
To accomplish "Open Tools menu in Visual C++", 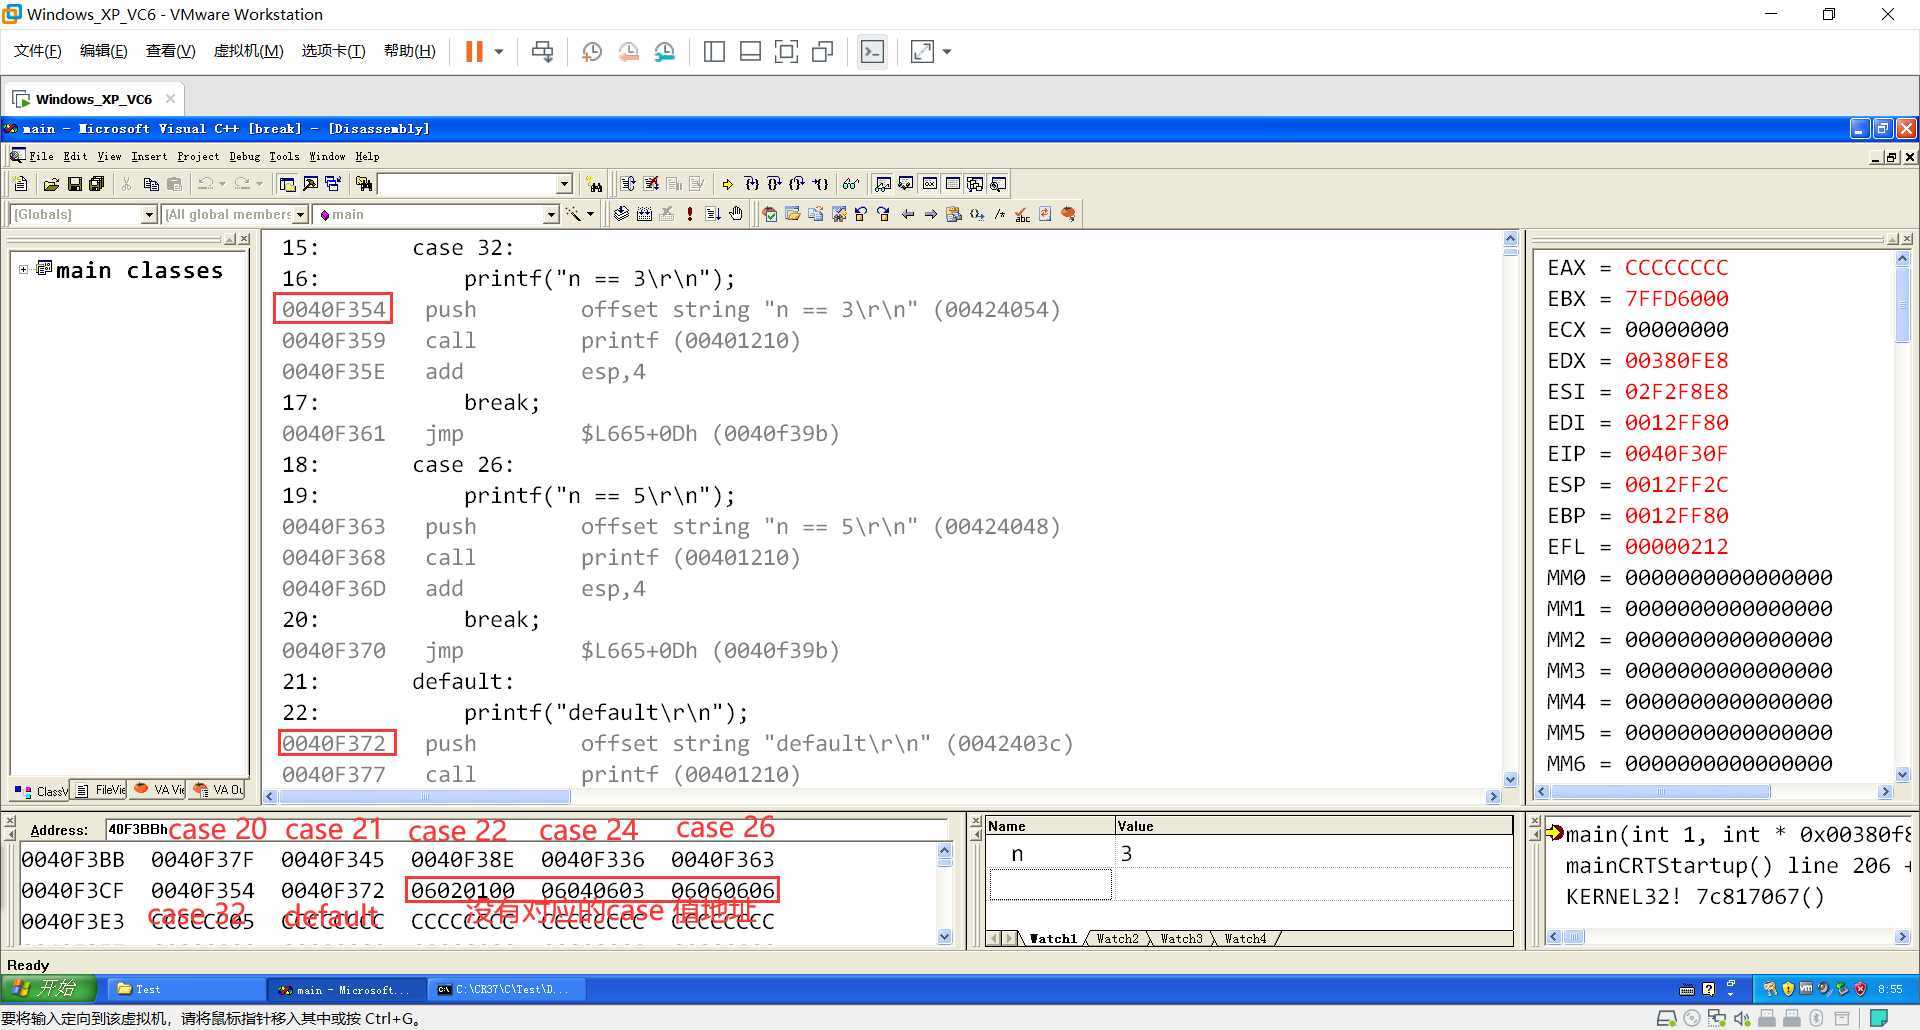I will pos(284,156).
